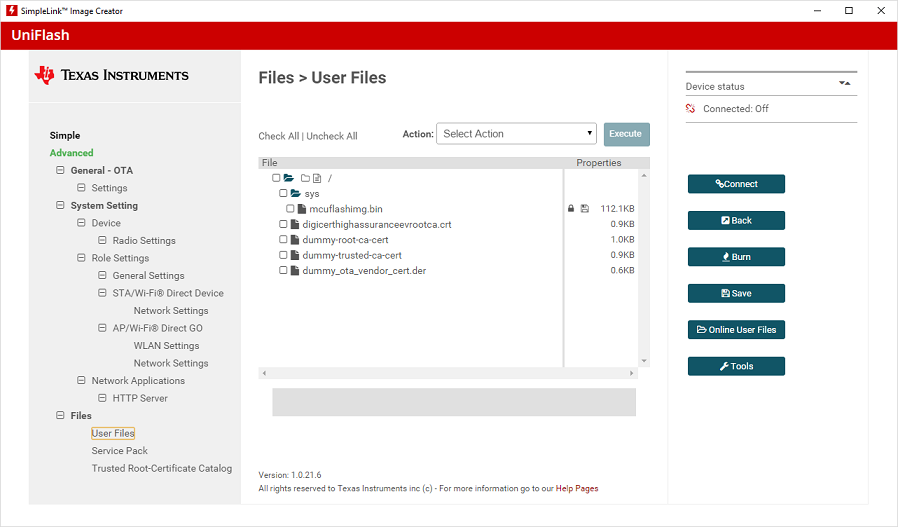The width and height of the screenshot is (898, 527).
Task: Click the sys folder icon
Action: [296, 194]
